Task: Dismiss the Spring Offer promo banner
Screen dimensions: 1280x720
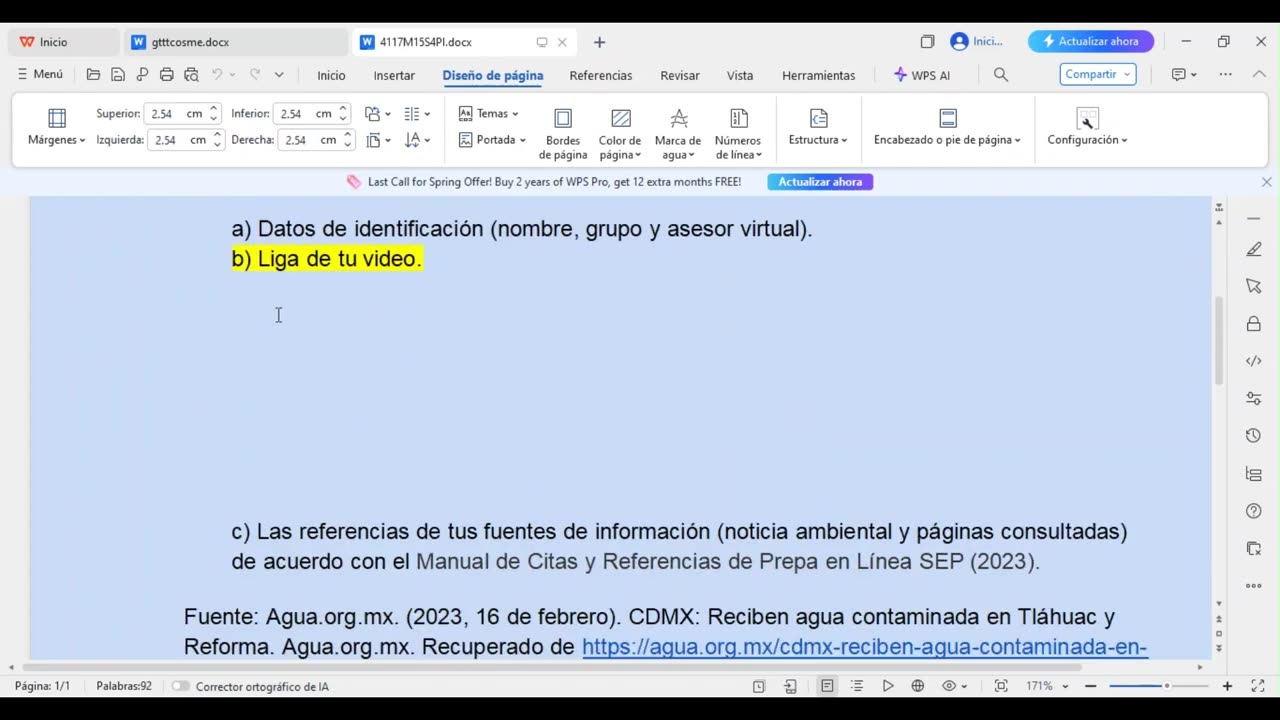Action: (x=1266, y=182)
